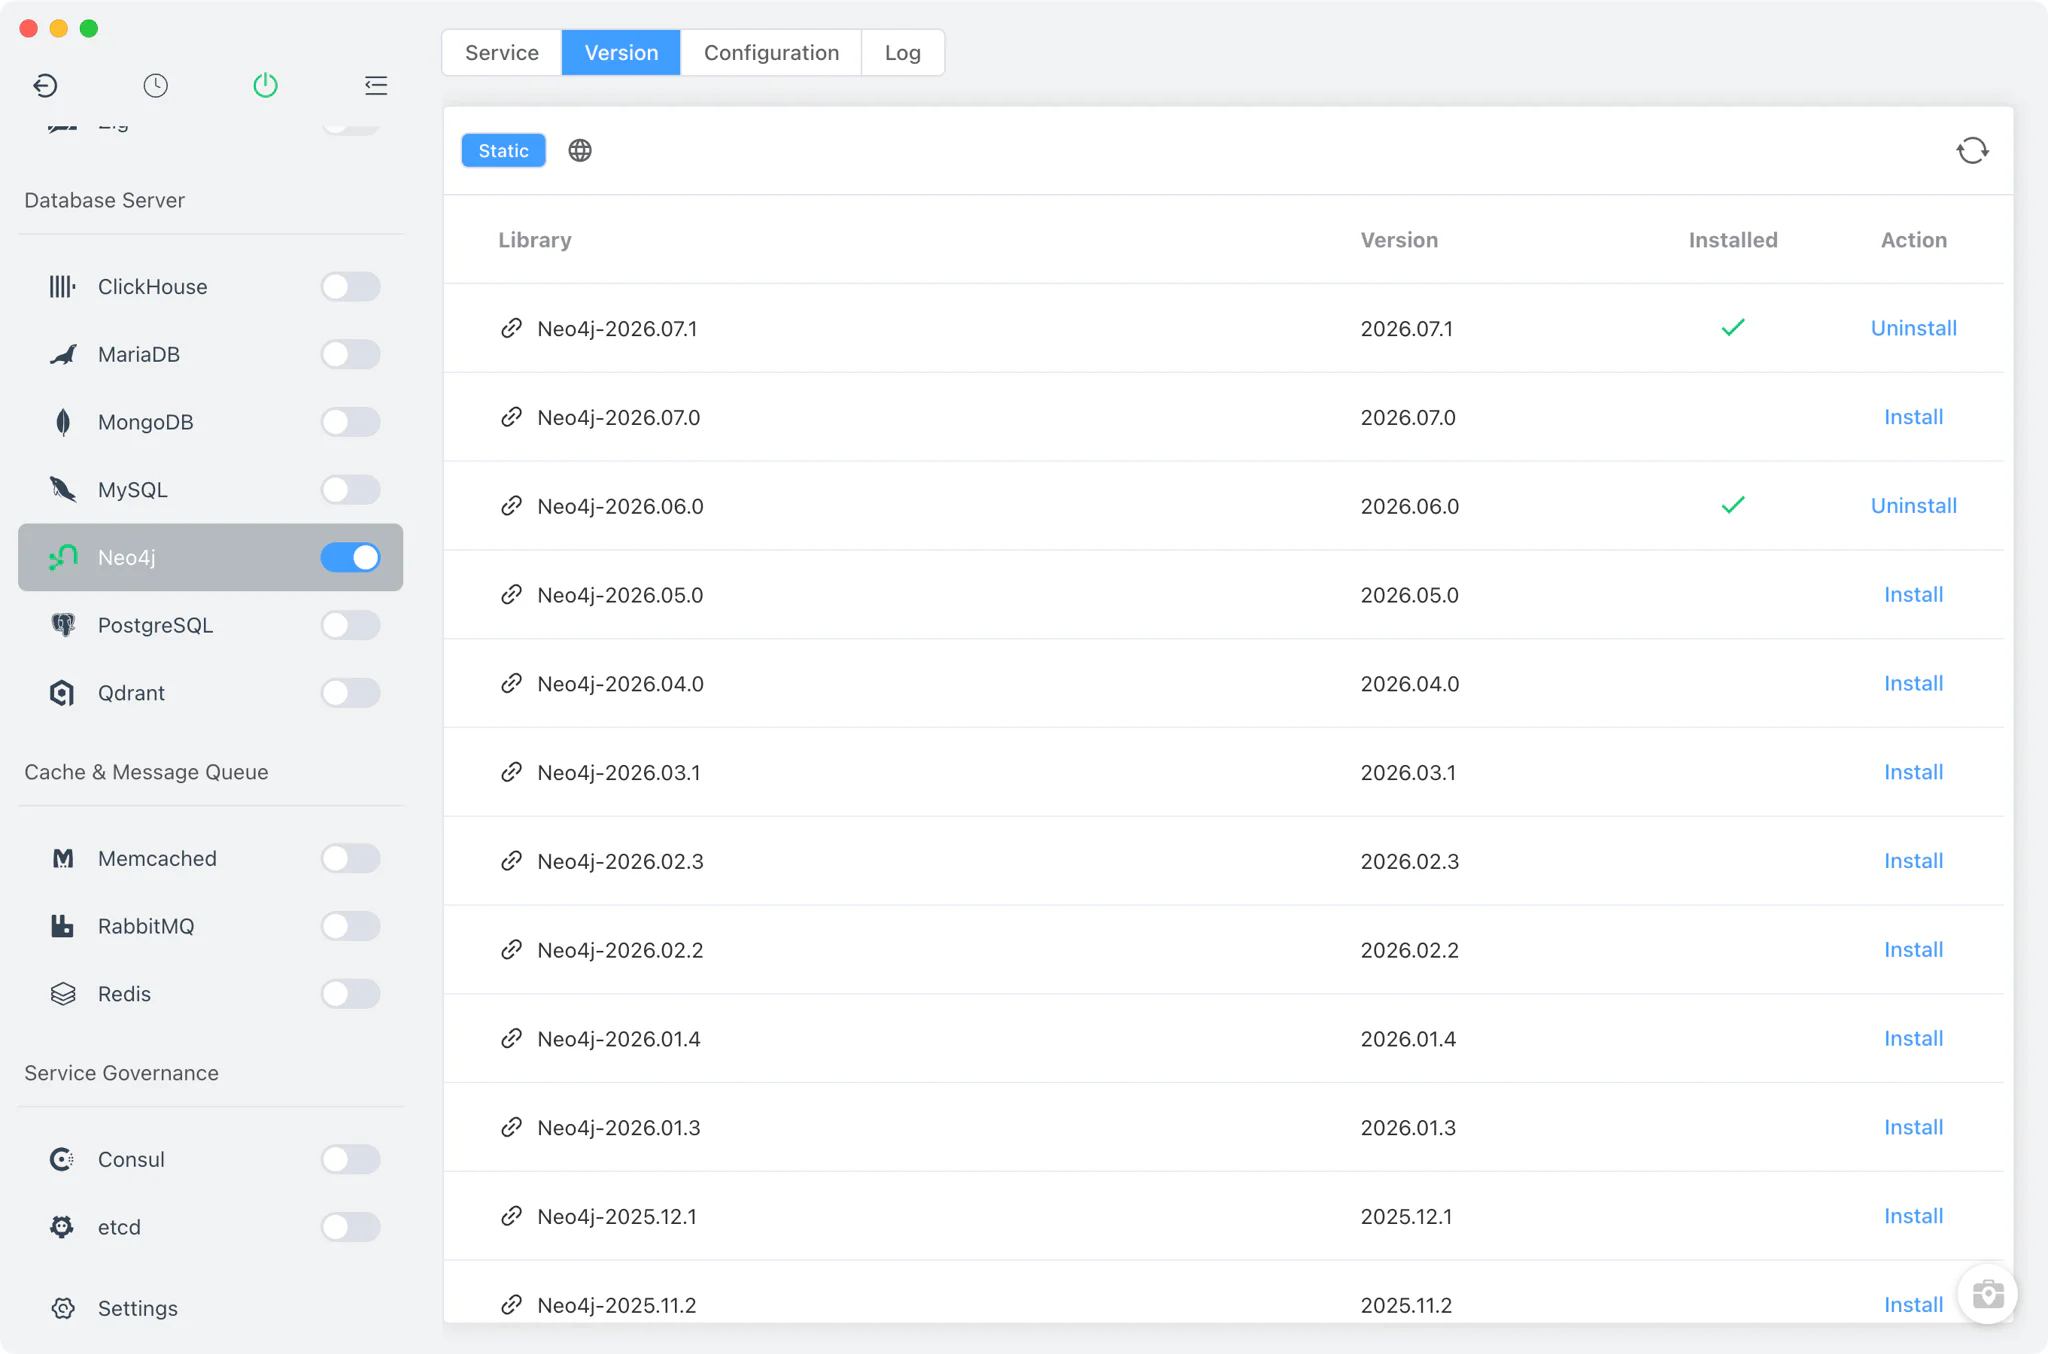Image resolution: width=2048 pixels, height=1354 pixels.
Task: Refresh the version list
Action: (1972, 151)
